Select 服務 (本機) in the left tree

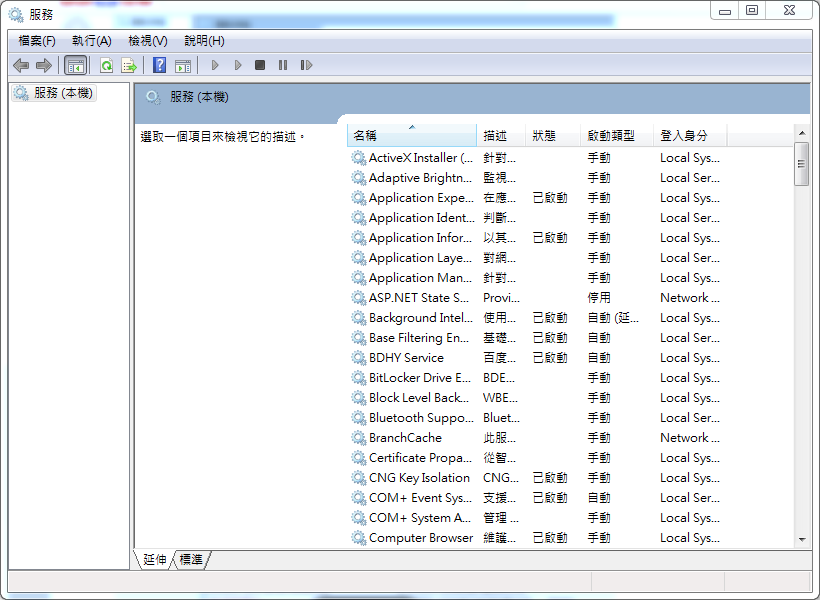click(54, 93)
